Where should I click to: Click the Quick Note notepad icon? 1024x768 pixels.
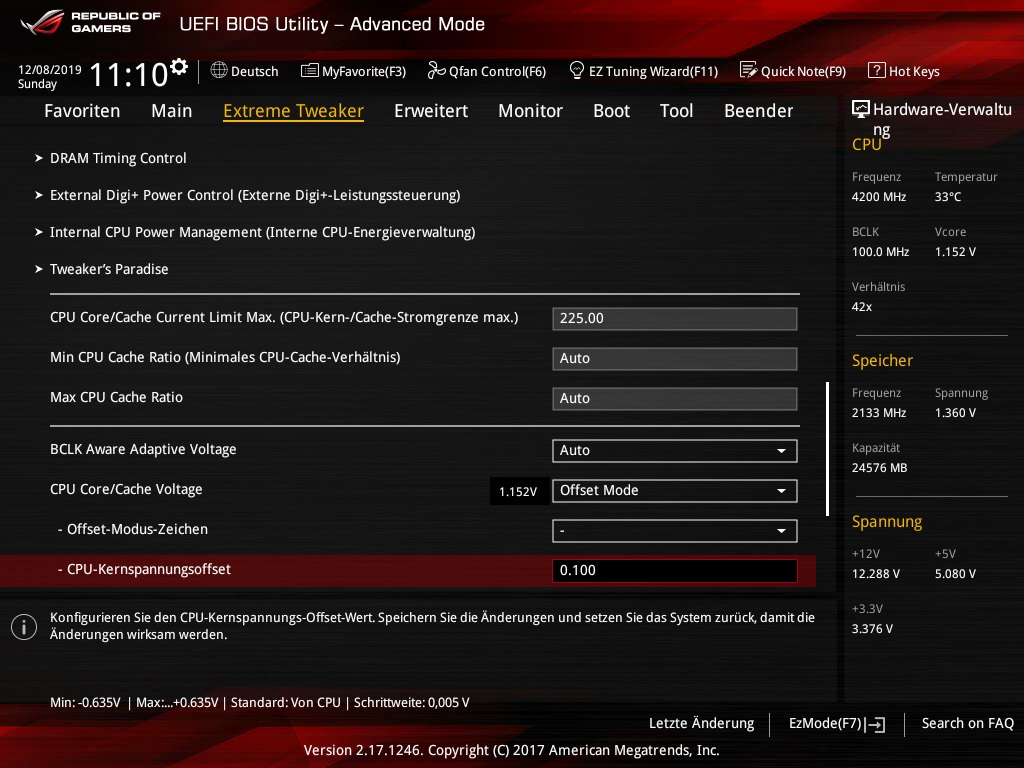(748, 70)
